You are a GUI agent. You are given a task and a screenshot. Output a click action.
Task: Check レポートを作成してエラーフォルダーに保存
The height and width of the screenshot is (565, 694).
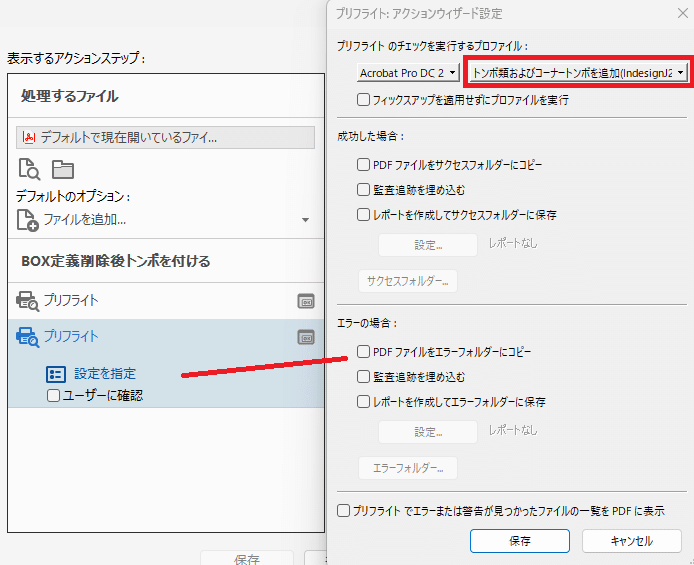pos(363,402)
